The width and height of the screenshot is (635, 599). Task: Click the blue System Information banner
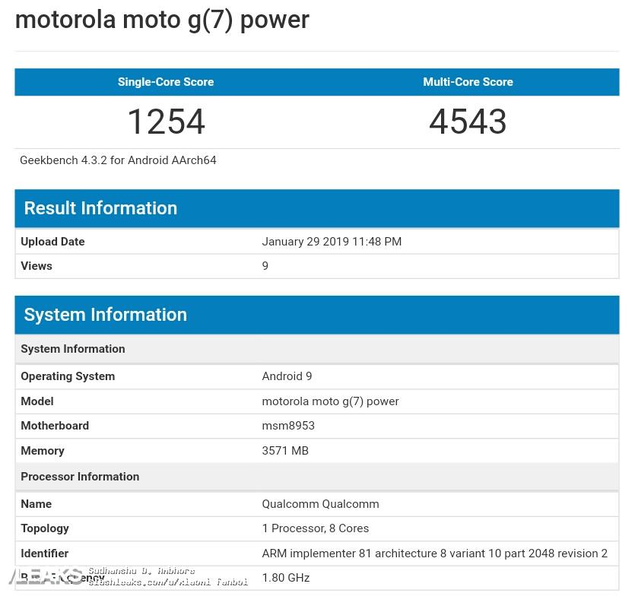point(317,315)
